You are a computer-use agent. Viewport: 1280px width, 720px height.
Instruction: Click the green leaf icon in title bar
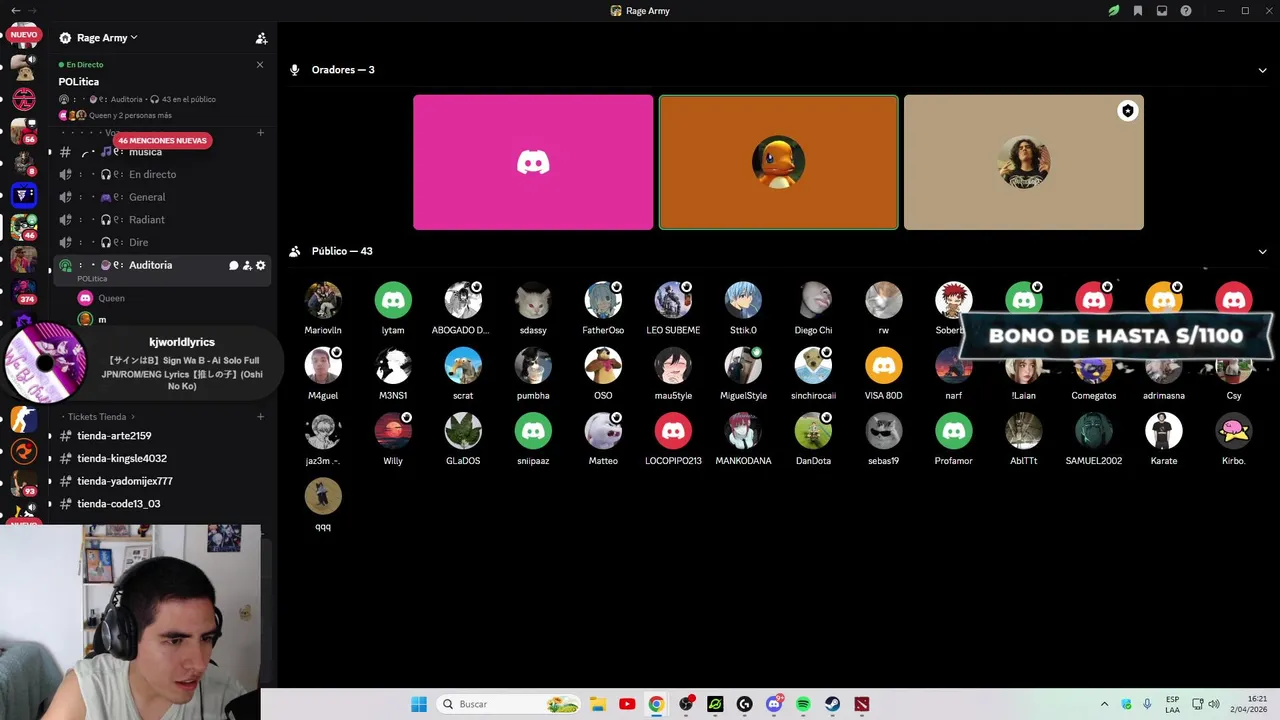(1114, 11)
